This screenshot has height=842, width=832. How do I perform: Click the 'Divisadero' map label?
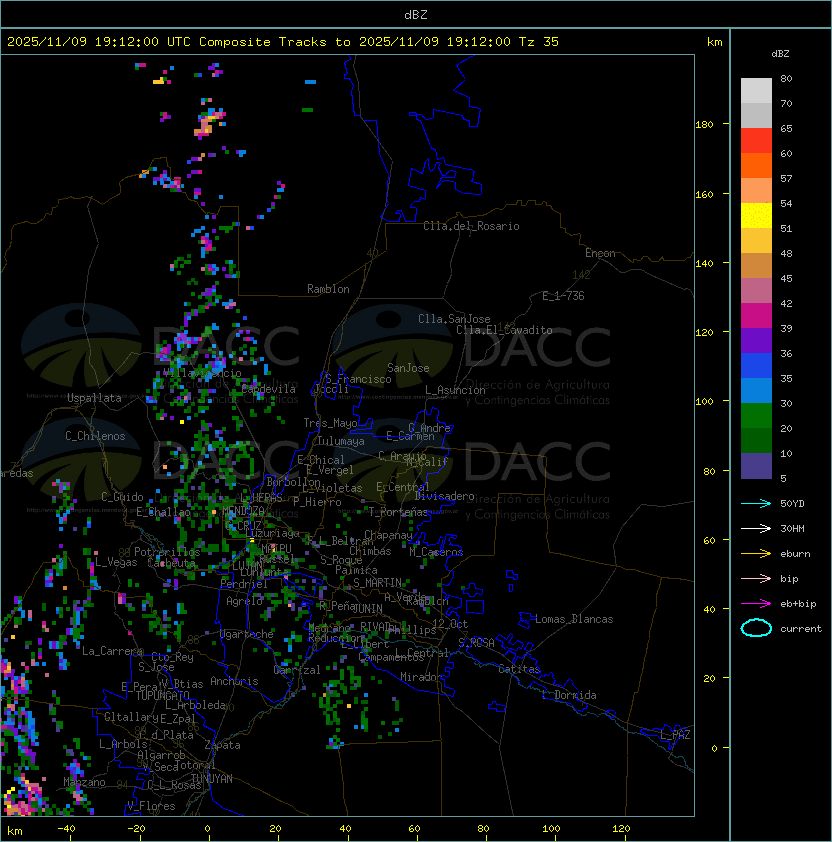tap(444, 496)
